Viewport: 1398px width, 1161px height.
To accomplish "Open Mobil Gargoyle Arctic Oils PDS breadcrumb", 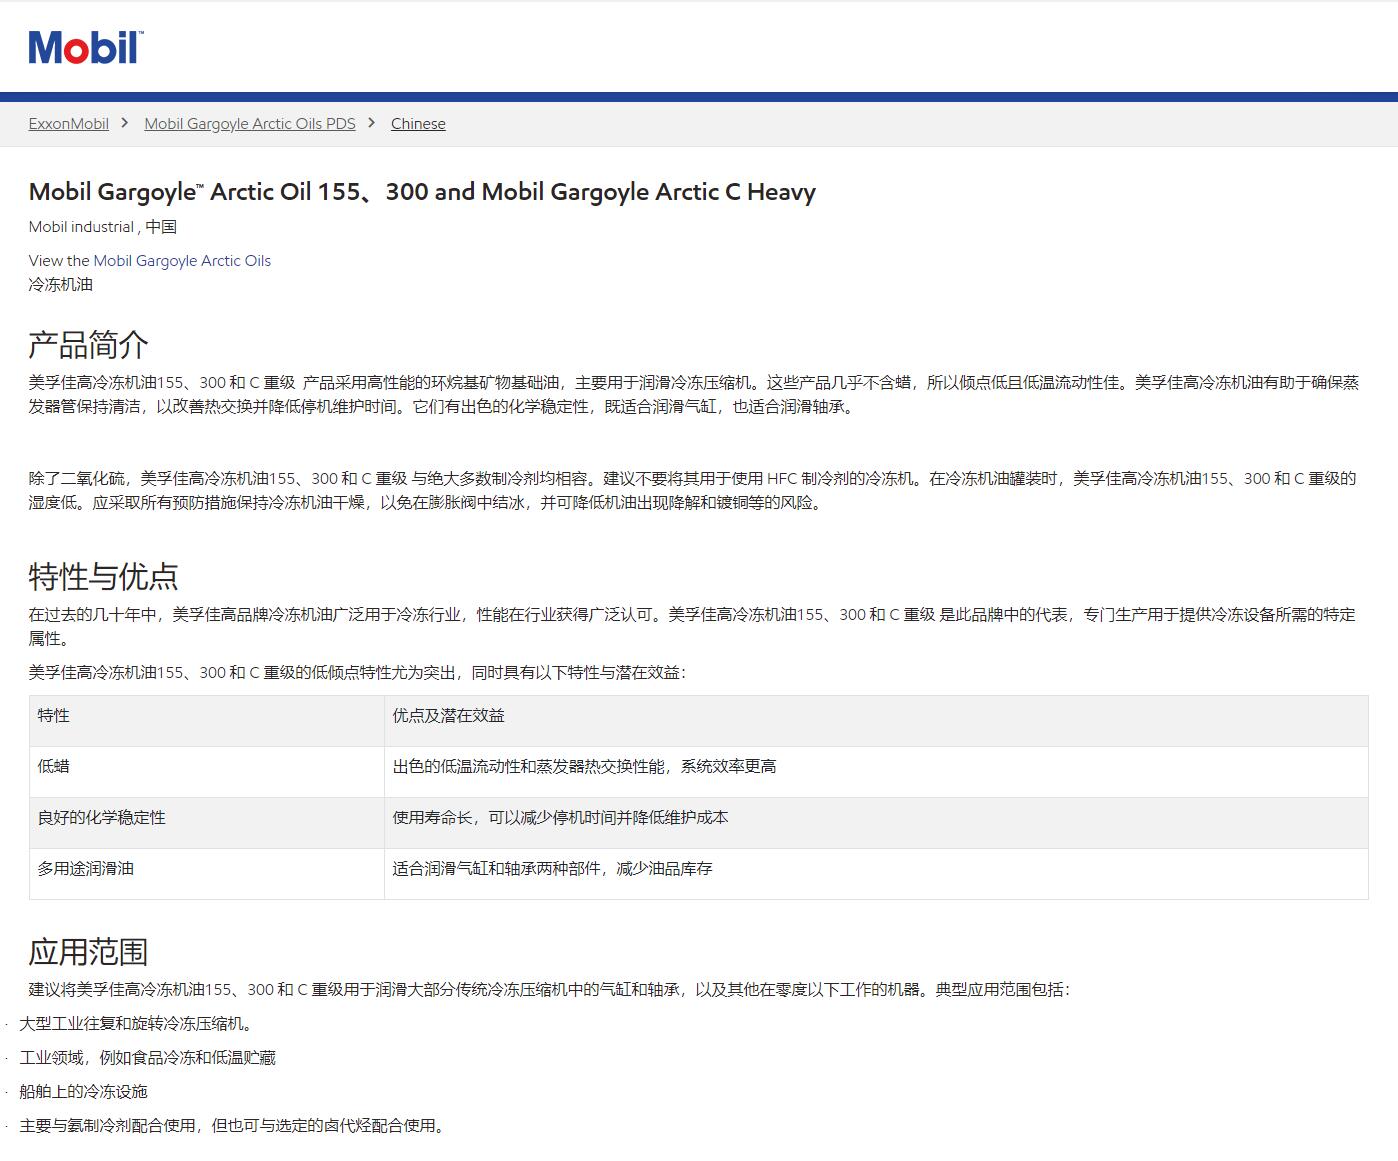I will tap(250, 124).
